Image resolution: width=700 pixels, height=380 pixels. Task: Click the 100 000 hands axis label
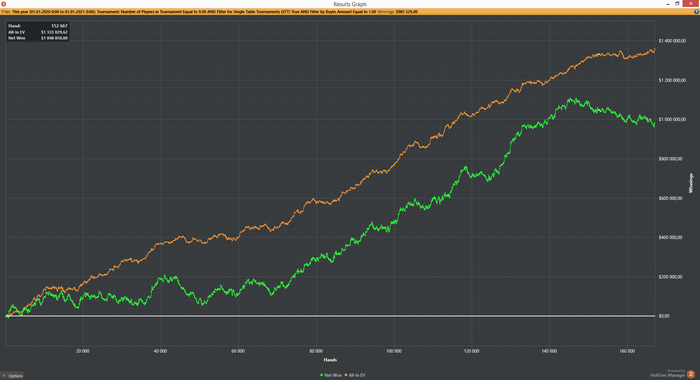click(x=394, y=351)
